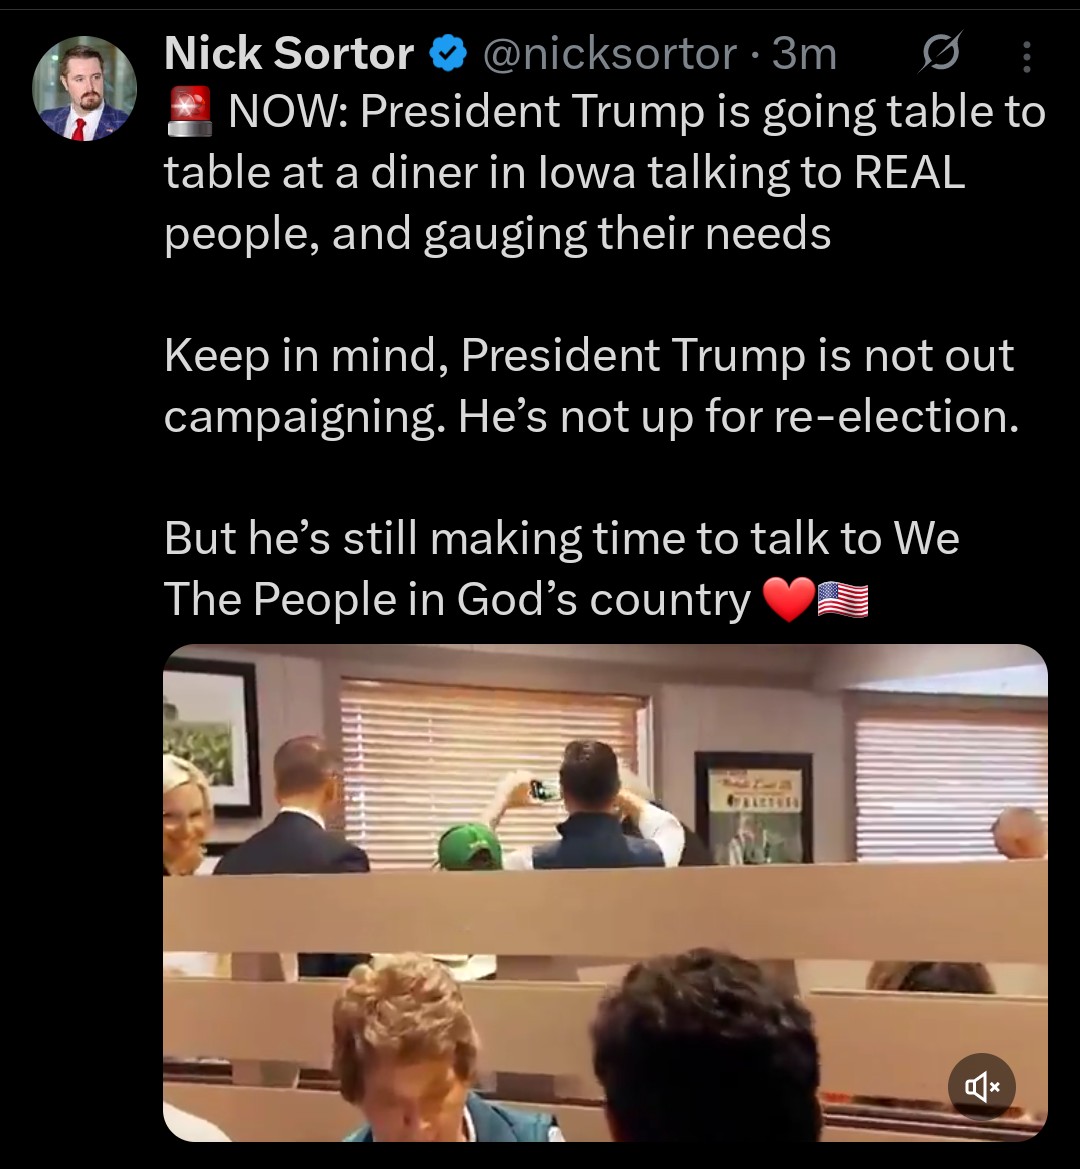Open the three-dot more options menu

pos(1026,56)
